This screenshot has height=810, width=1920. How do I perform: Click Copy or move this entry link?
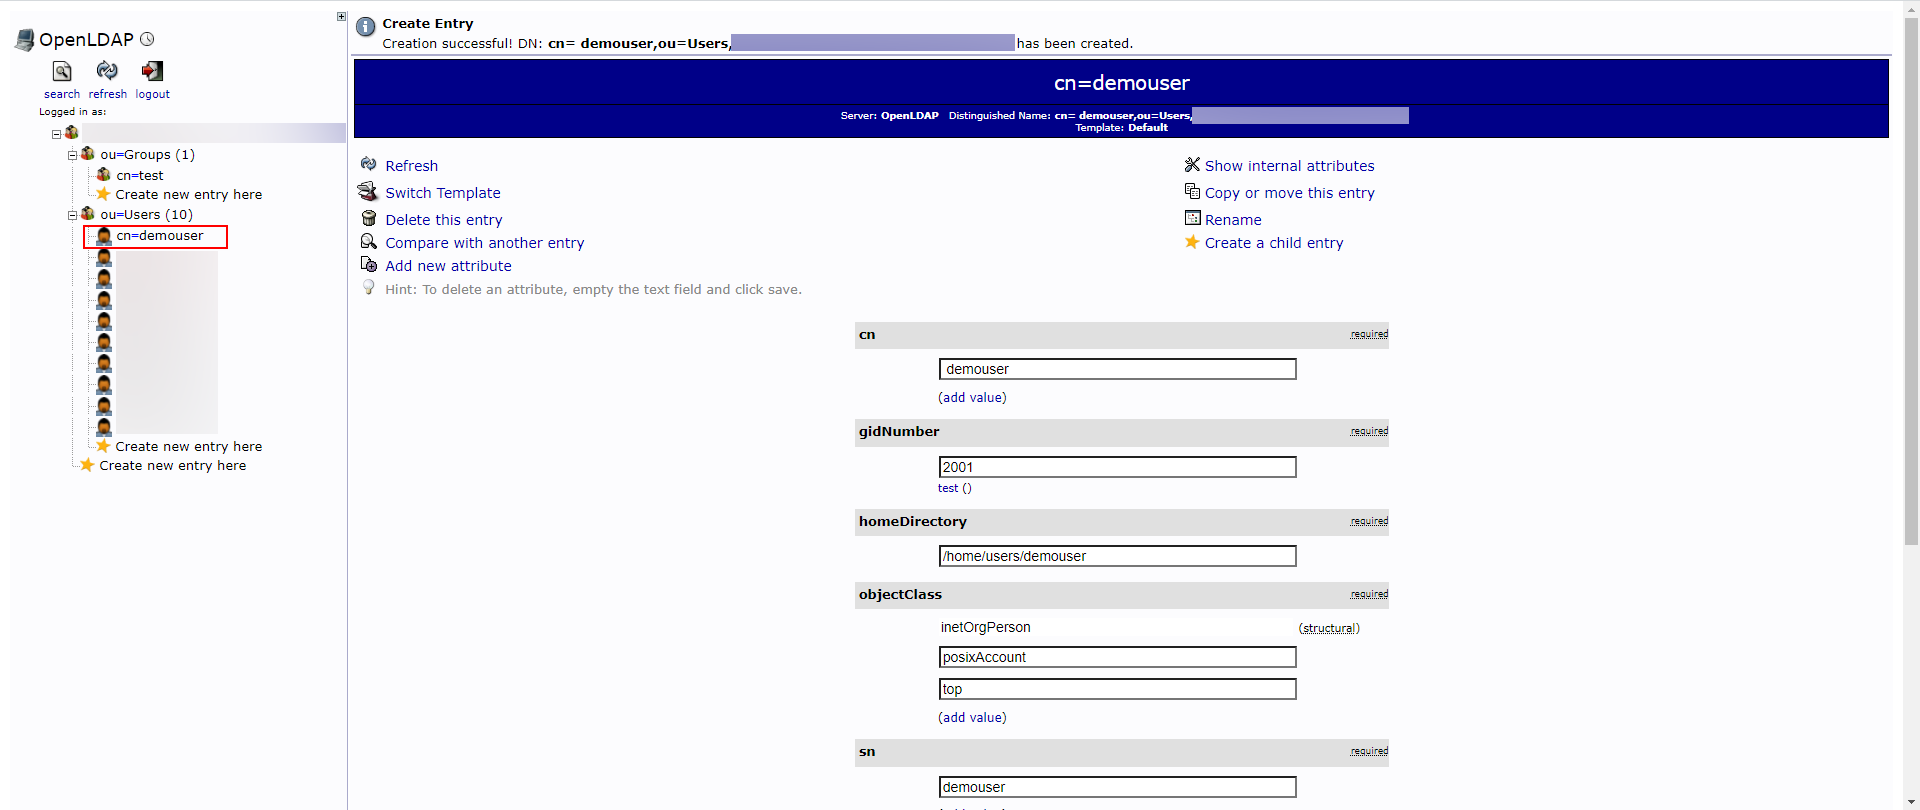(1289, 193)
